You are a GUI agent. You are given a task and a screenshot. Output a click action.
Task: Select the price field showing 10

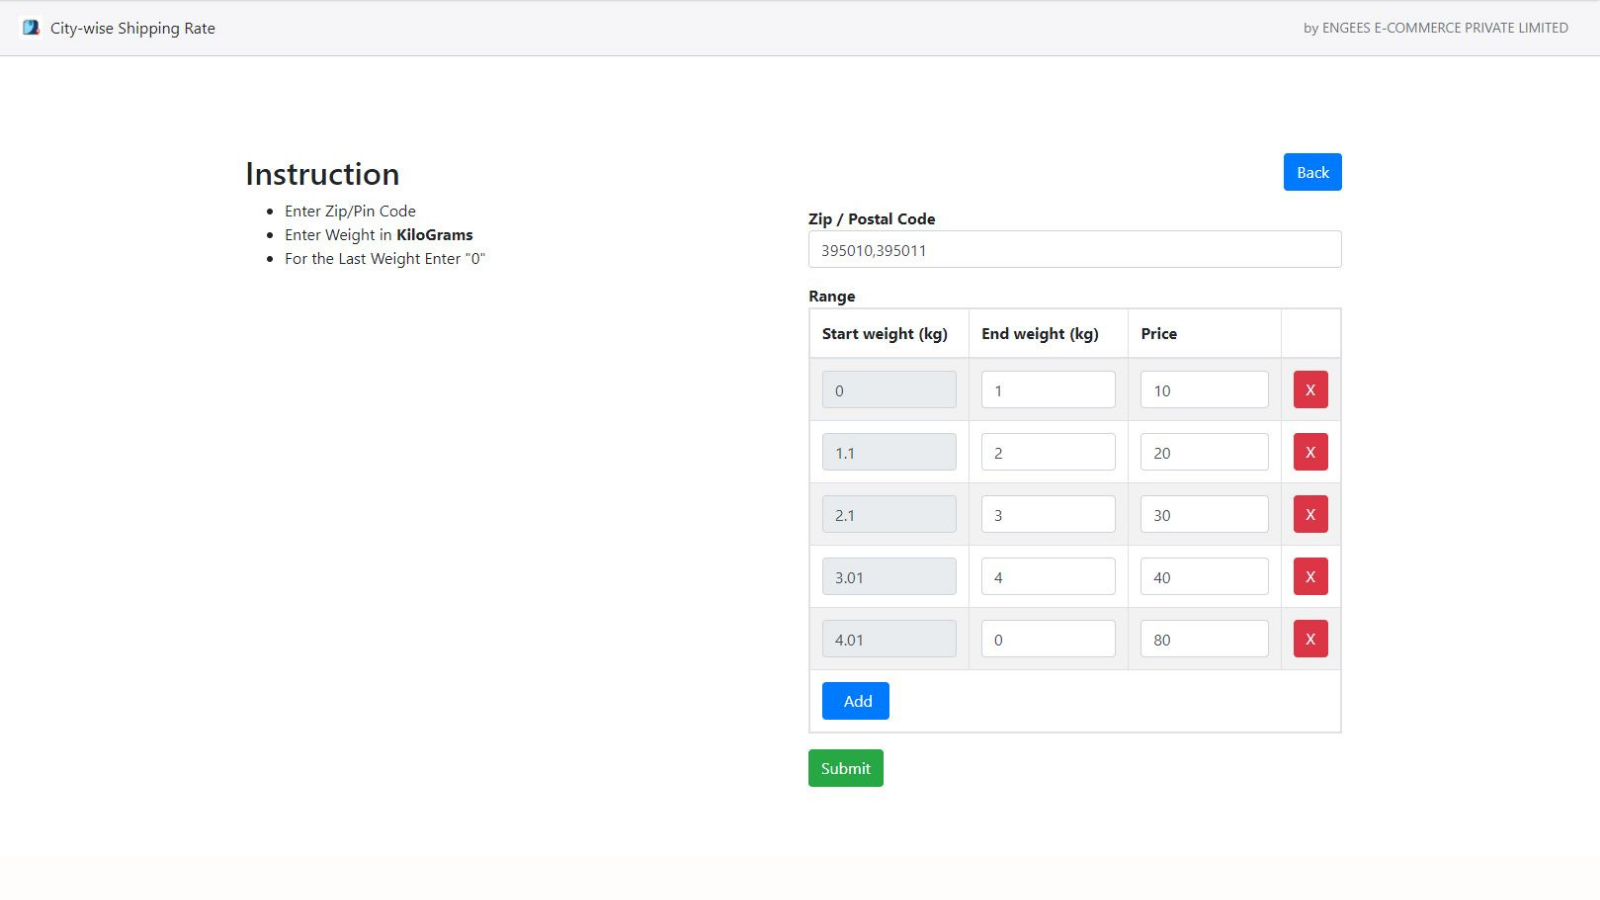click(x=1204, y=390)
